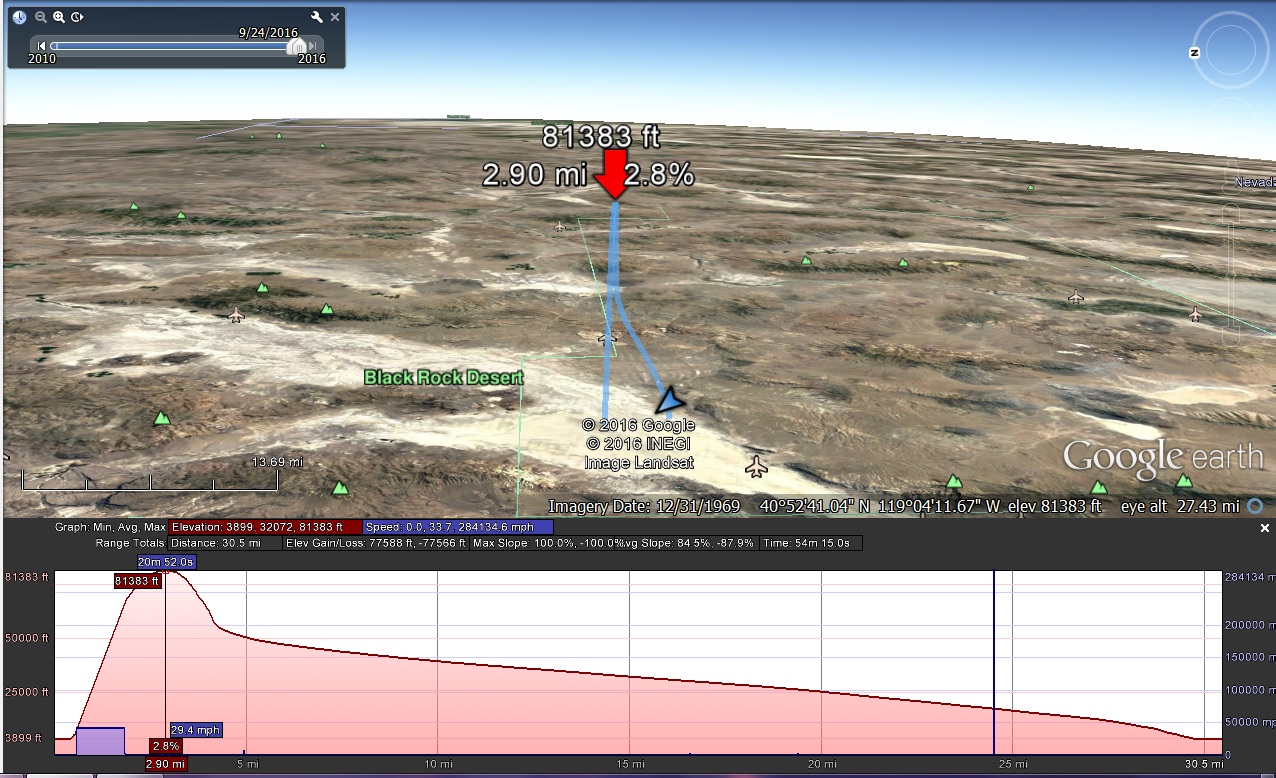The image size is (1276, 778).
Task: Close the time slider panel
Action: 335,17
